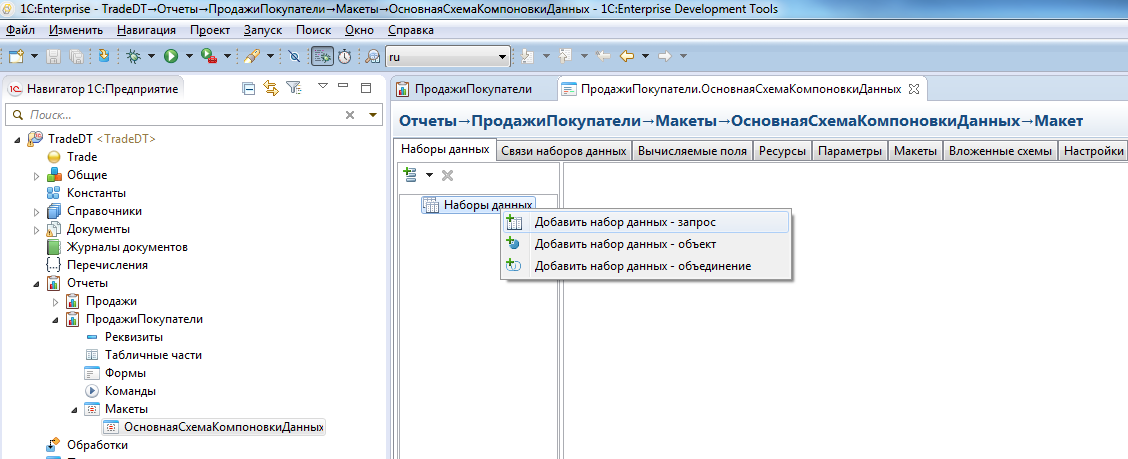Click the green Run play icon
Image resolution: width=1128 pixels, height=459 pixels.
point(171,56)
